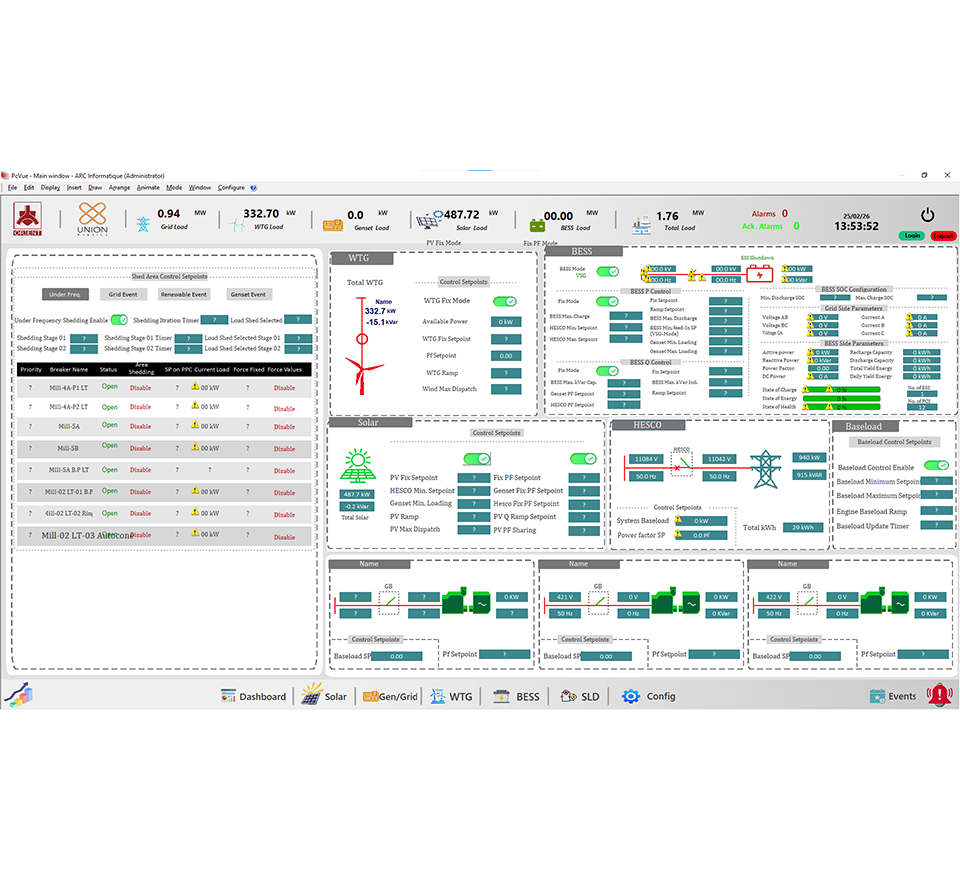The image size is (960, 890).
Task: Click the power shutdown icon in header
Action: 927,214
